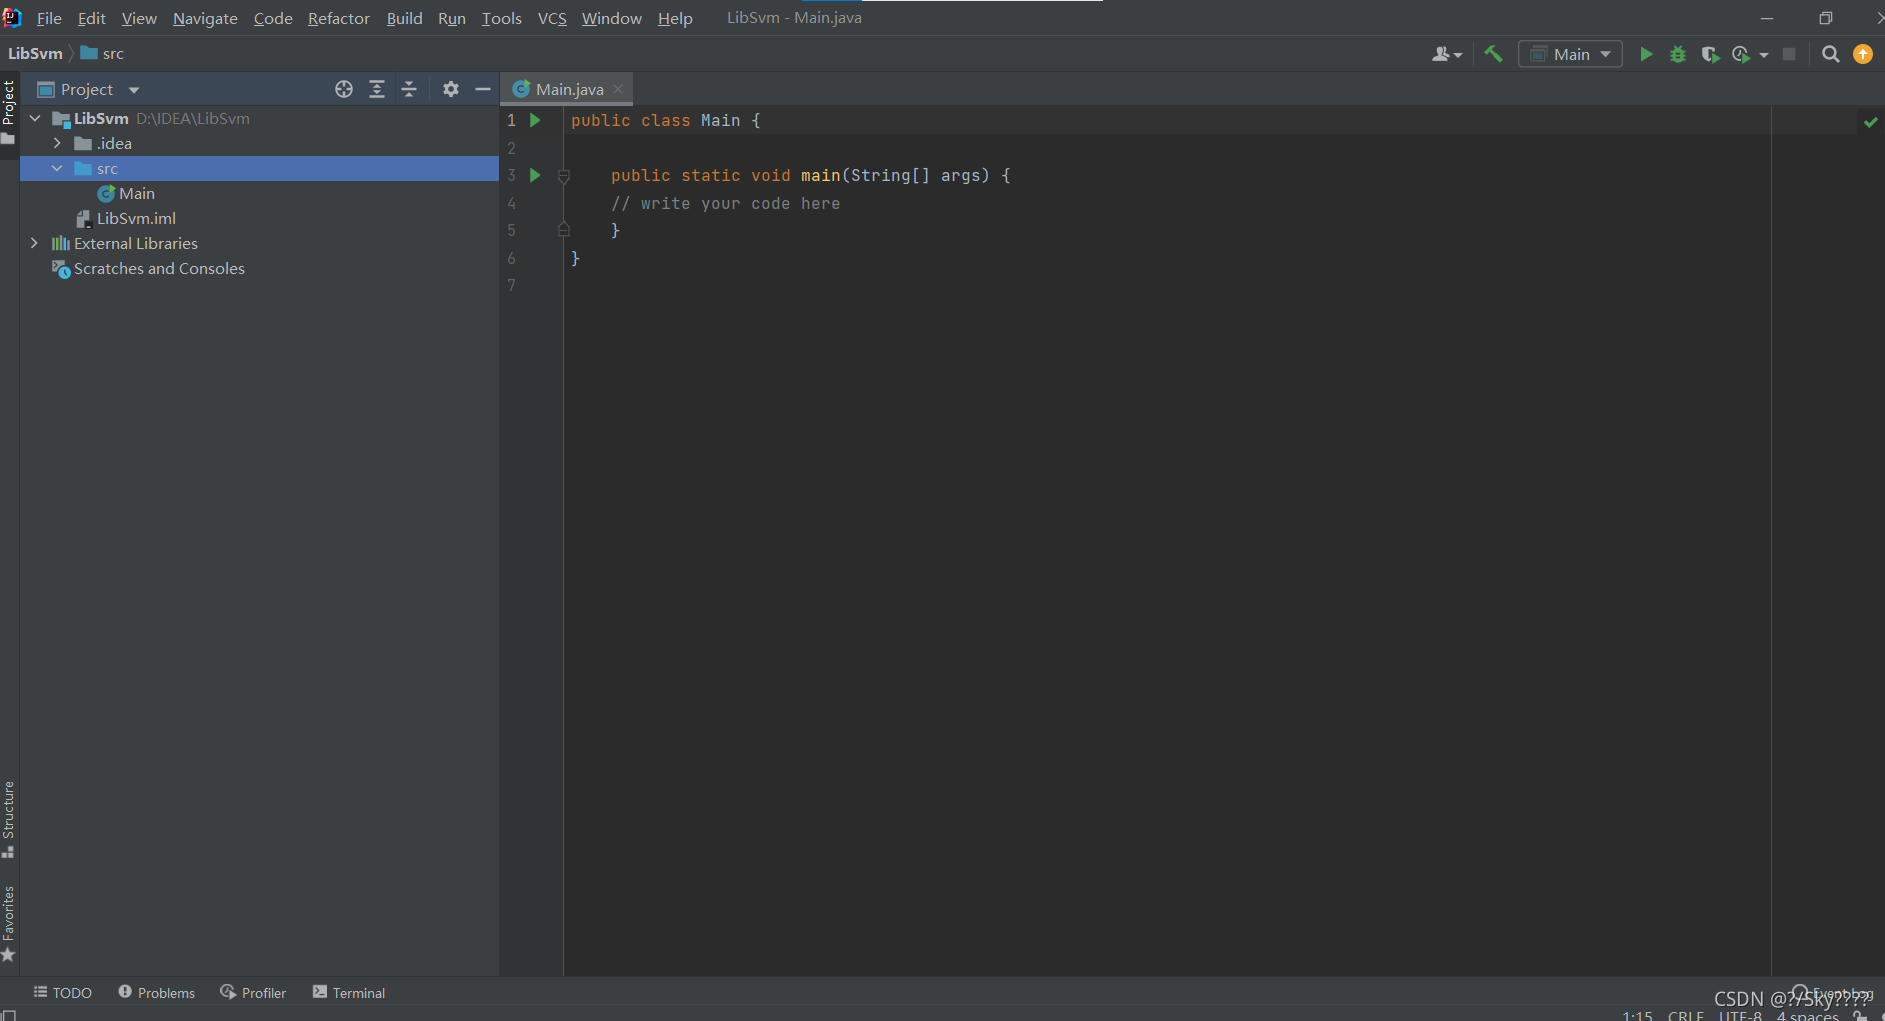Open the VCS menu
Image resolution: width=1885 pixels, height=1021 pixels.
click(552, 18)
